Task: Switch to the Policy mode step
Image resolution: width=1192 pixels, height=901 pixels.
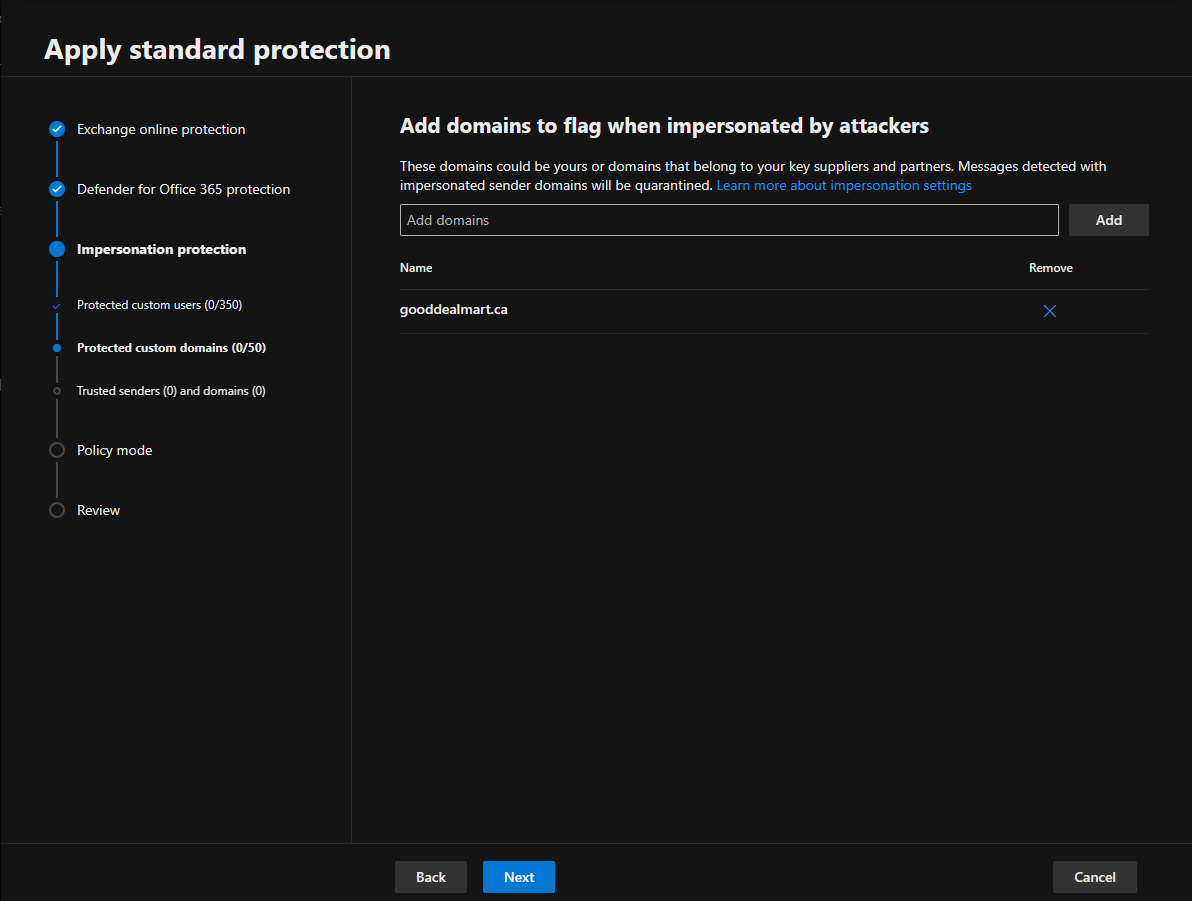Action: coord(114,450)
